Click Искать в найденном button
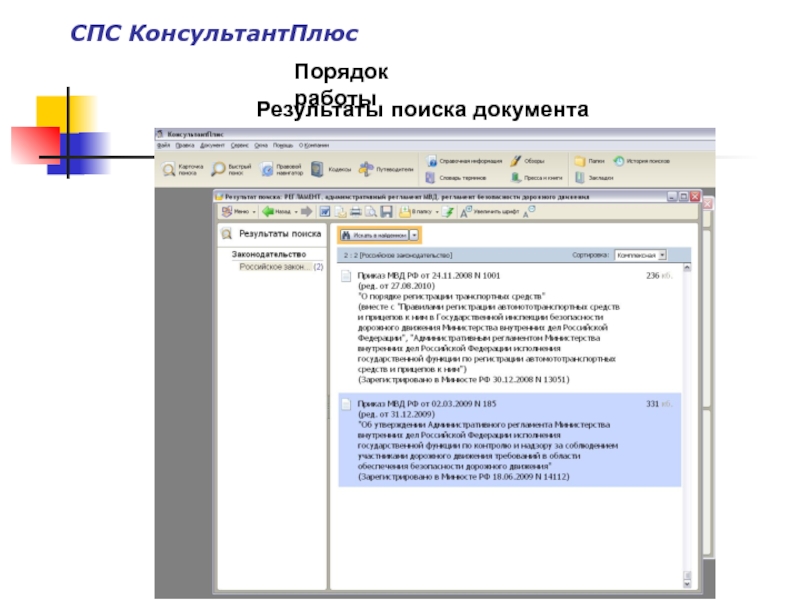Screen dimensions: 800x600 click(x=374, y=235)
